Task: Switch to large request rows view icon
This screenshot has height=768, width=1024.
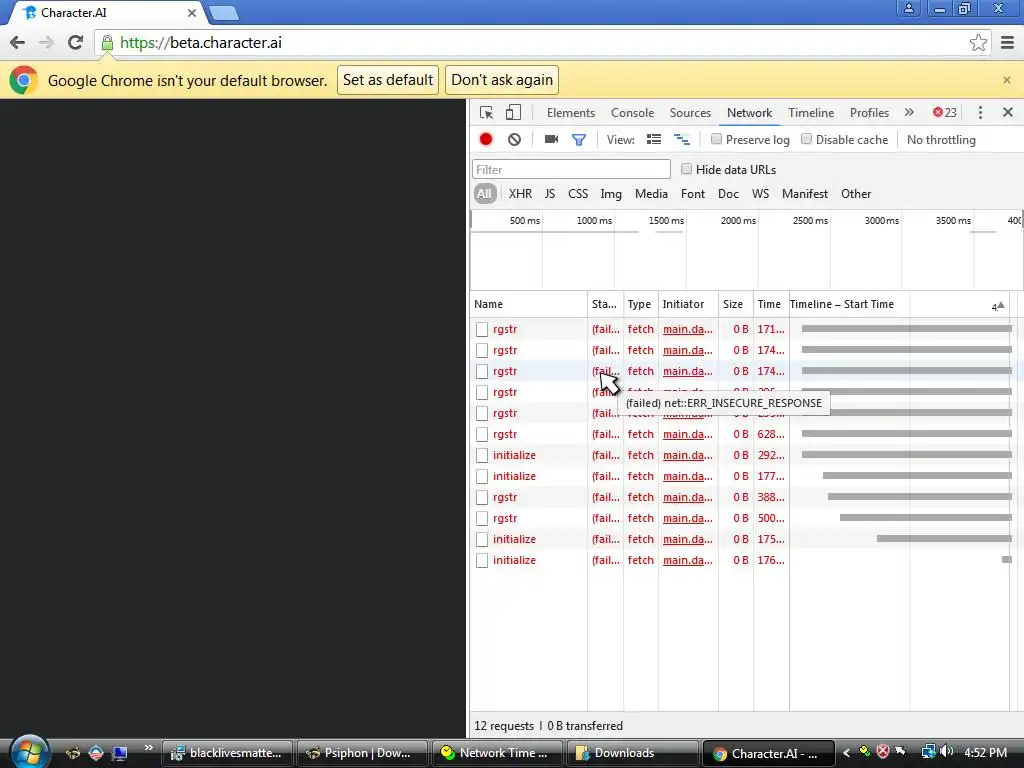Action: [654, 140]
